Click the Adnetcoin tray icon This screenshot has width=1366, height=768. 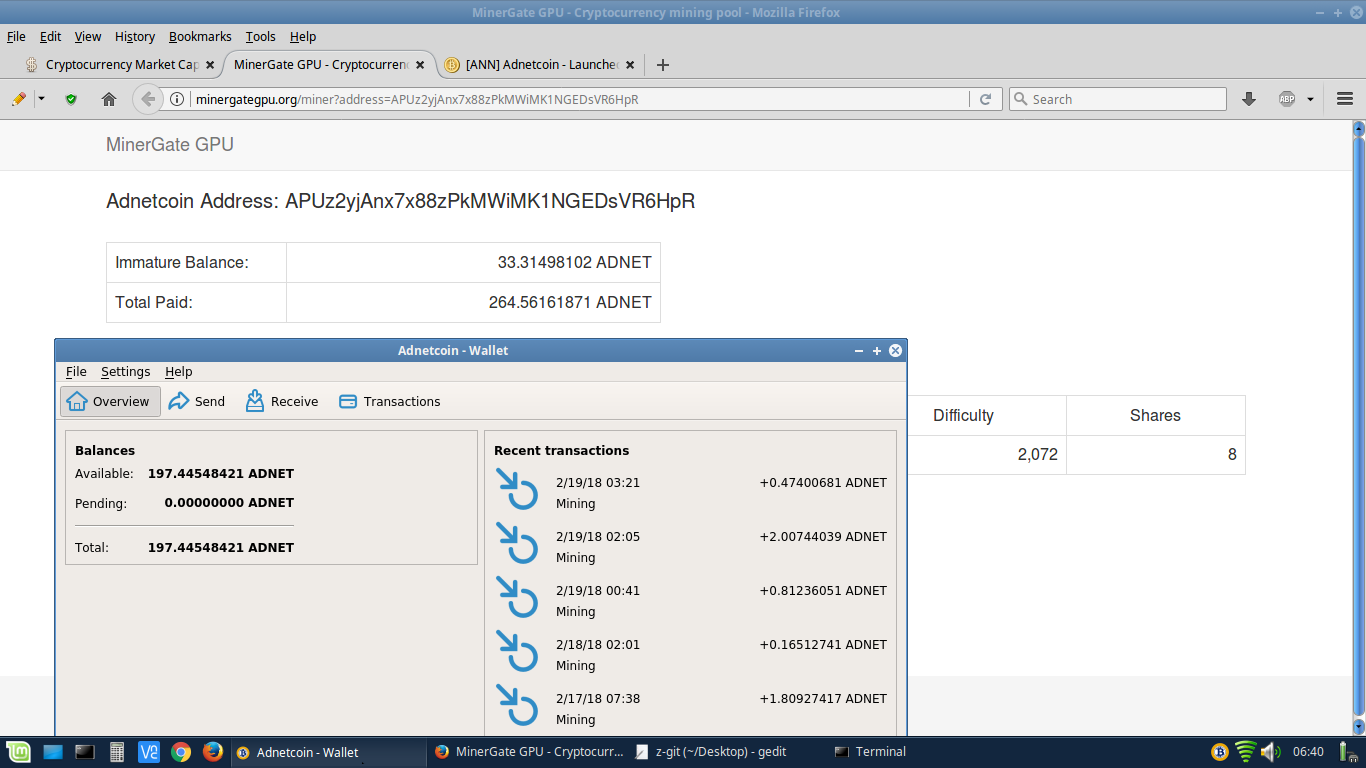point(1219,752)
